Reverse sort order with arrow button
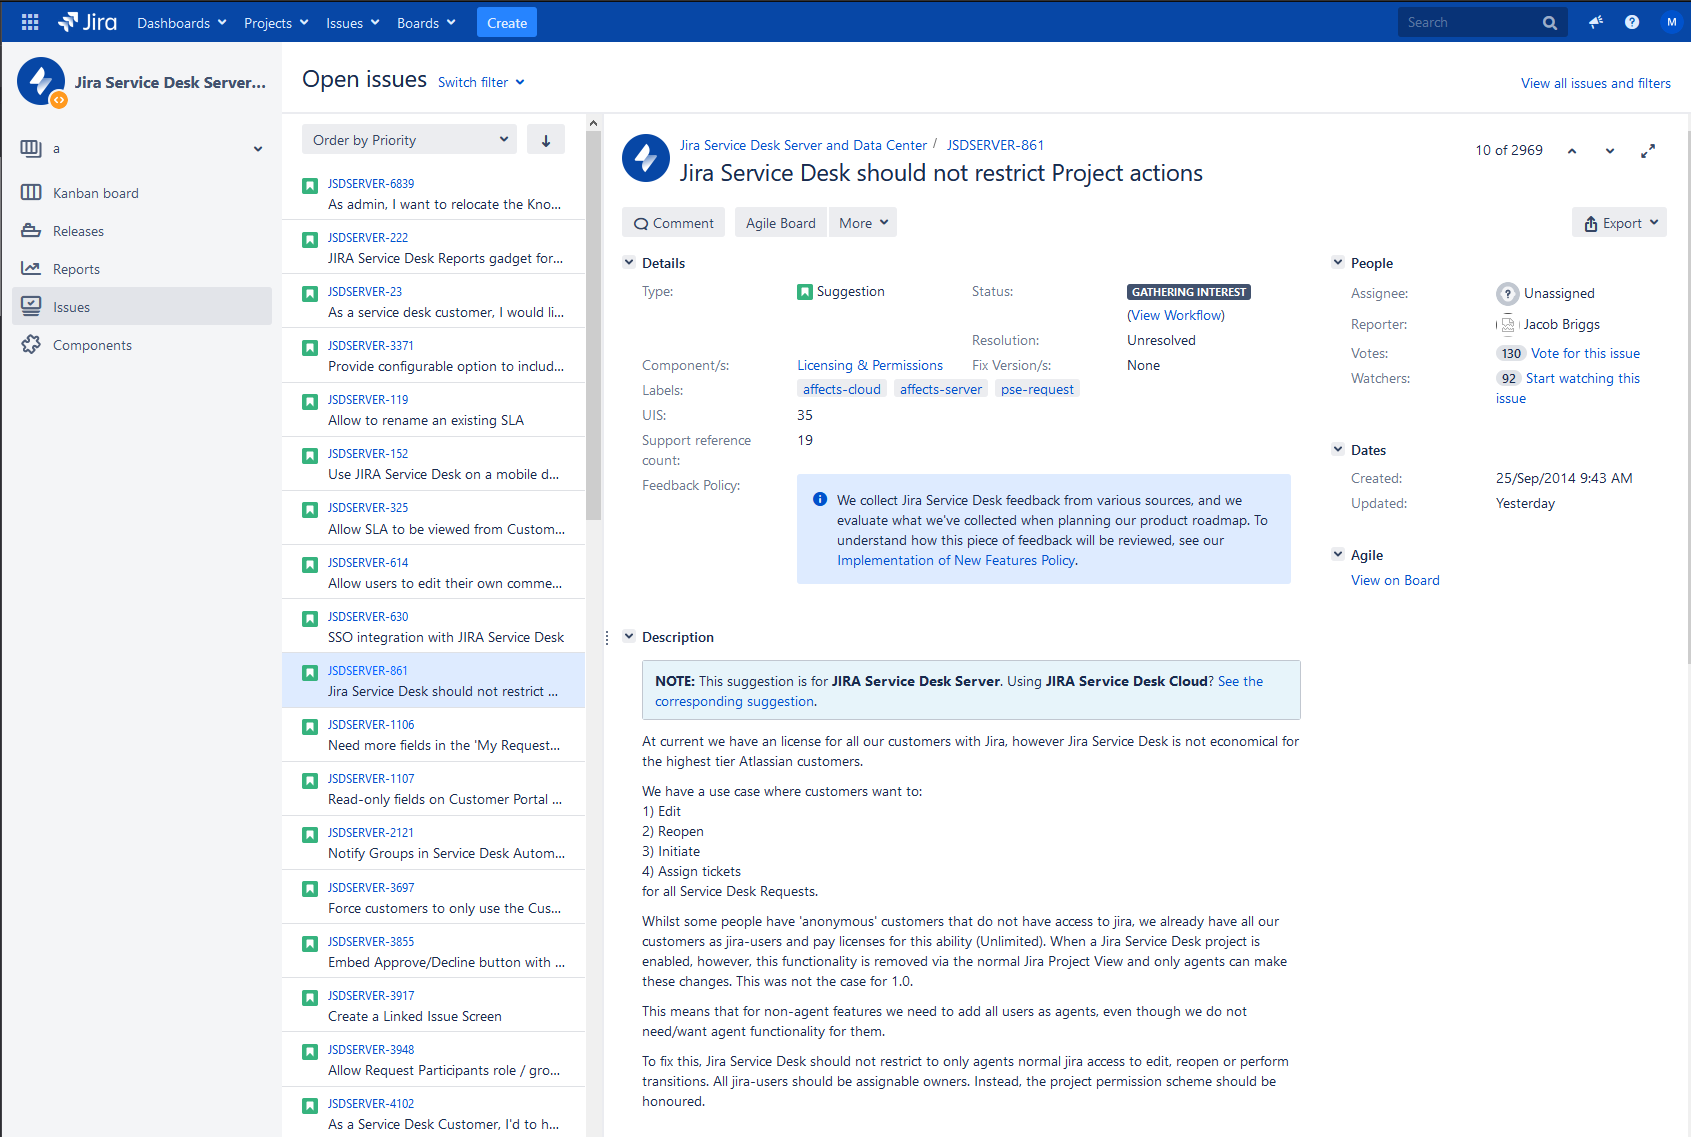 point(546,140)
